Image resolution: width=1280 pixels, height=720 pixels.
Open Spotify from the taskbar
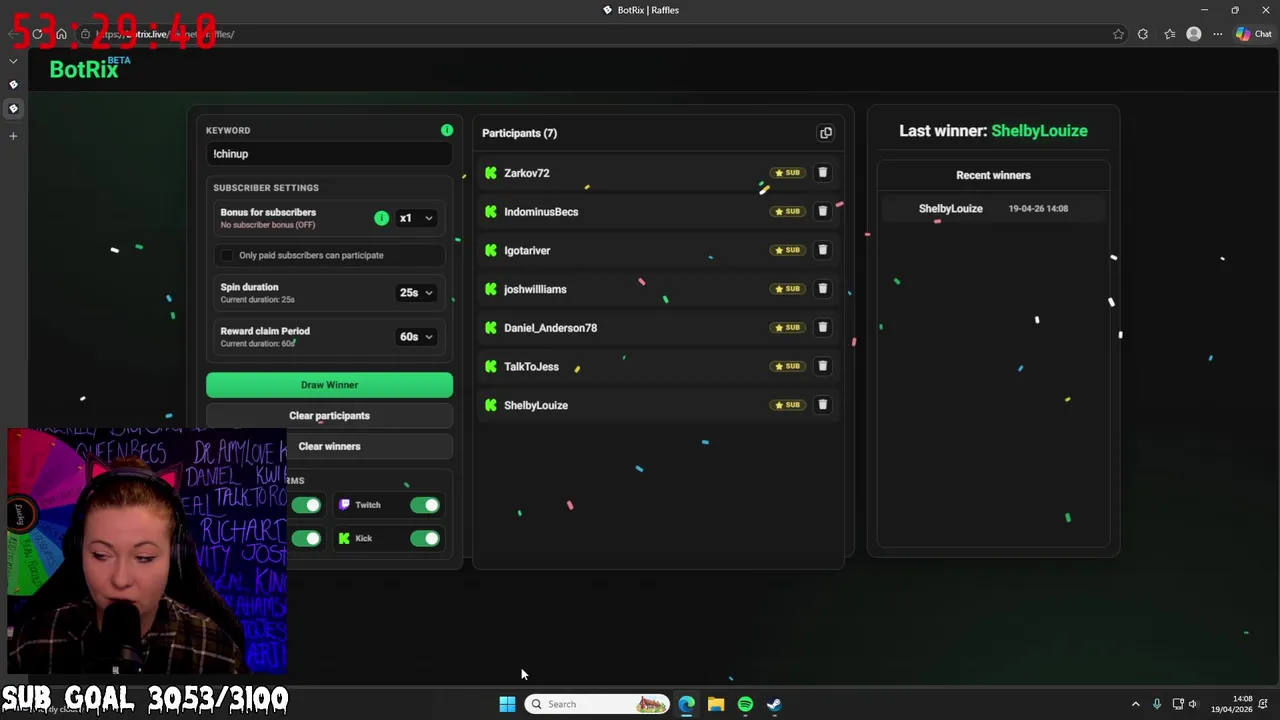point(745,704)
